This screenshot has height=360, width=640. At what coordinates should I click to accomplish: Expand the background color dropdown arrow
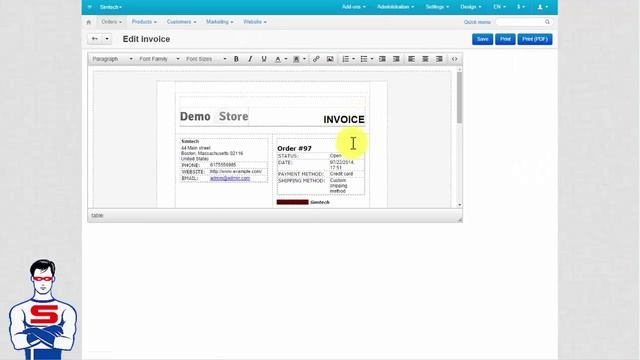(304, 59)
